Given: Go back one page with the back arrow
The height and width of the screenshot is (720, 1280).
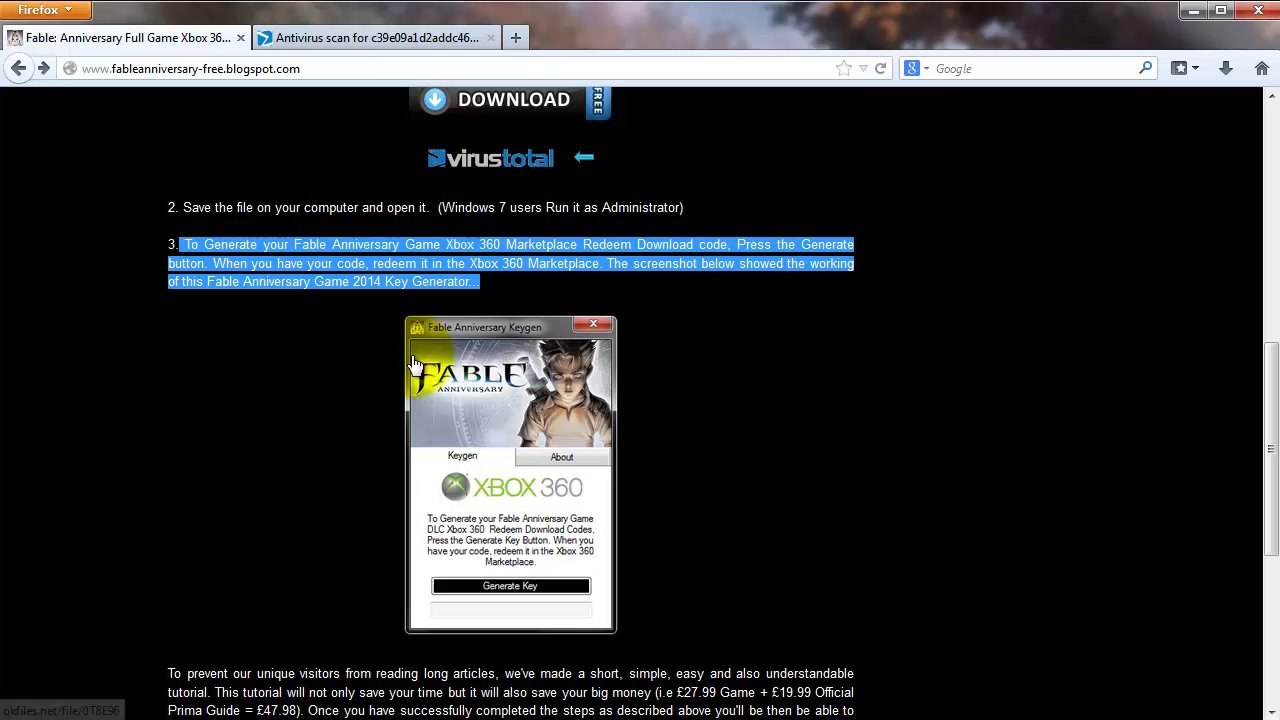Looking at the screenshot, I should click(x=18, y=68).
